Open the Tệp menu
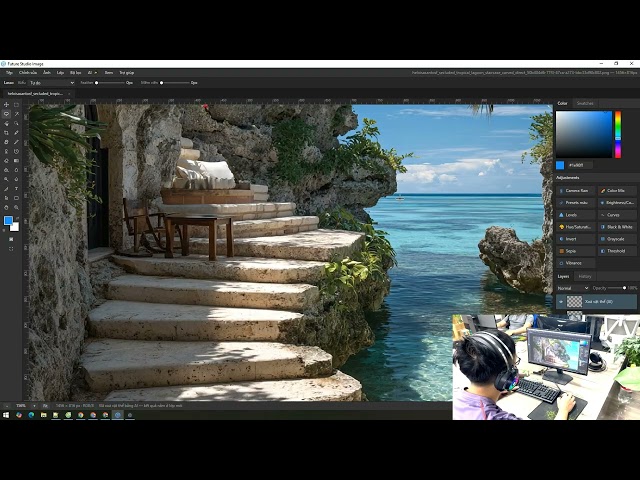This screenshot has height=480, width=640. tap(9, 73)
